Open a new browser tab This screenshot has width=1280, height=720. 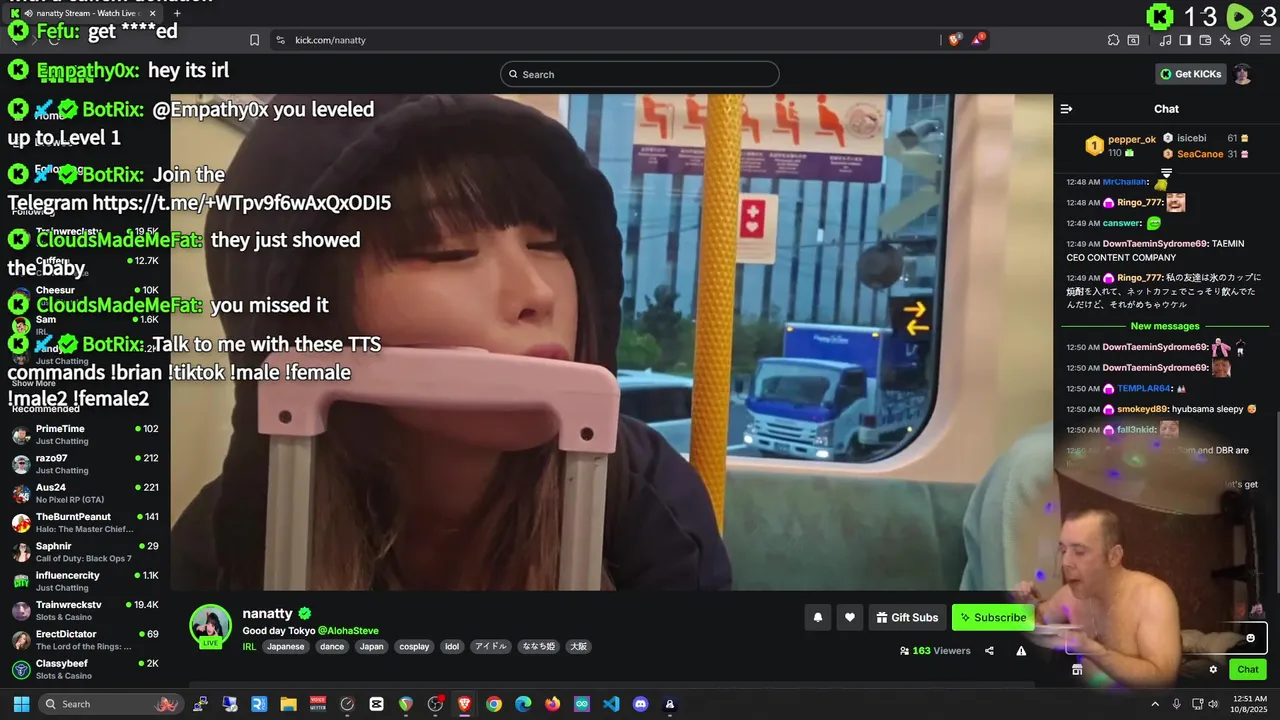click(x=177, y=13)
